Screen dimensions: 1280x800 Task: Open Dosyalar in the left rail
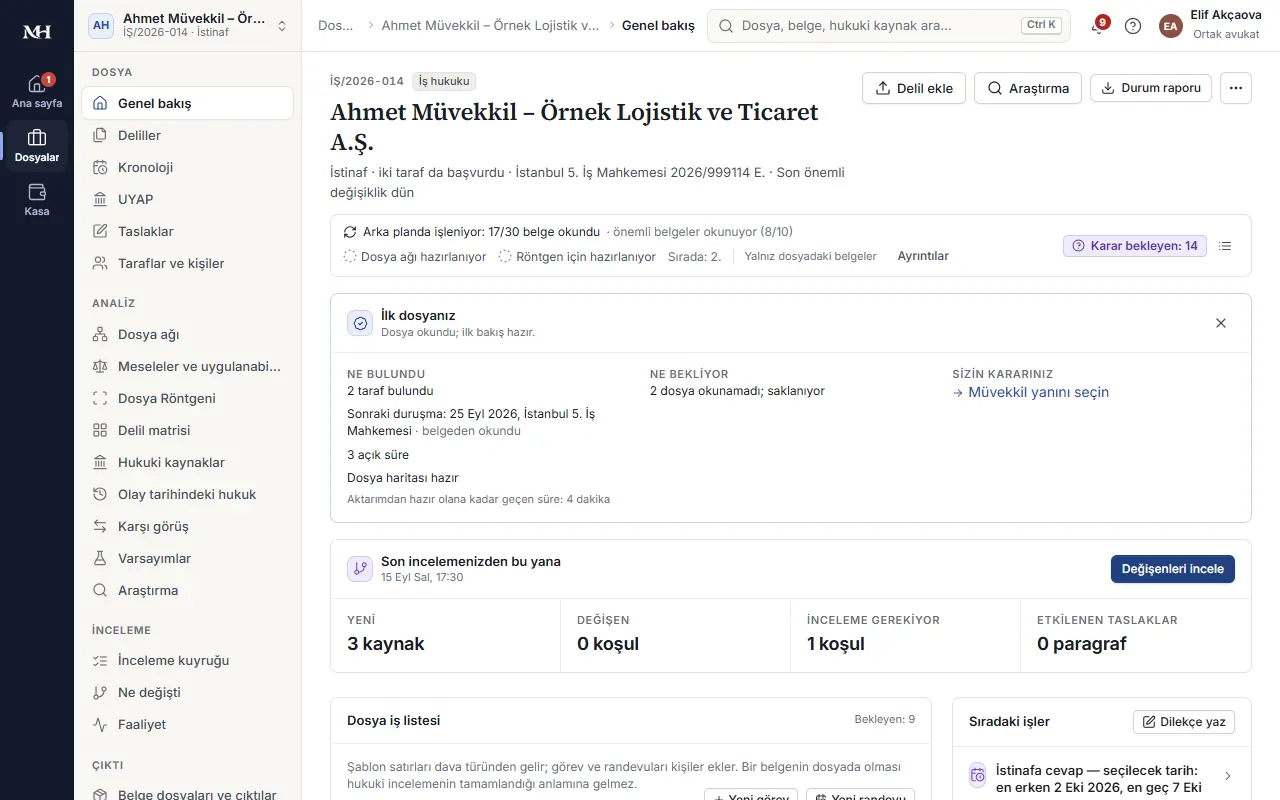(37, 146)
